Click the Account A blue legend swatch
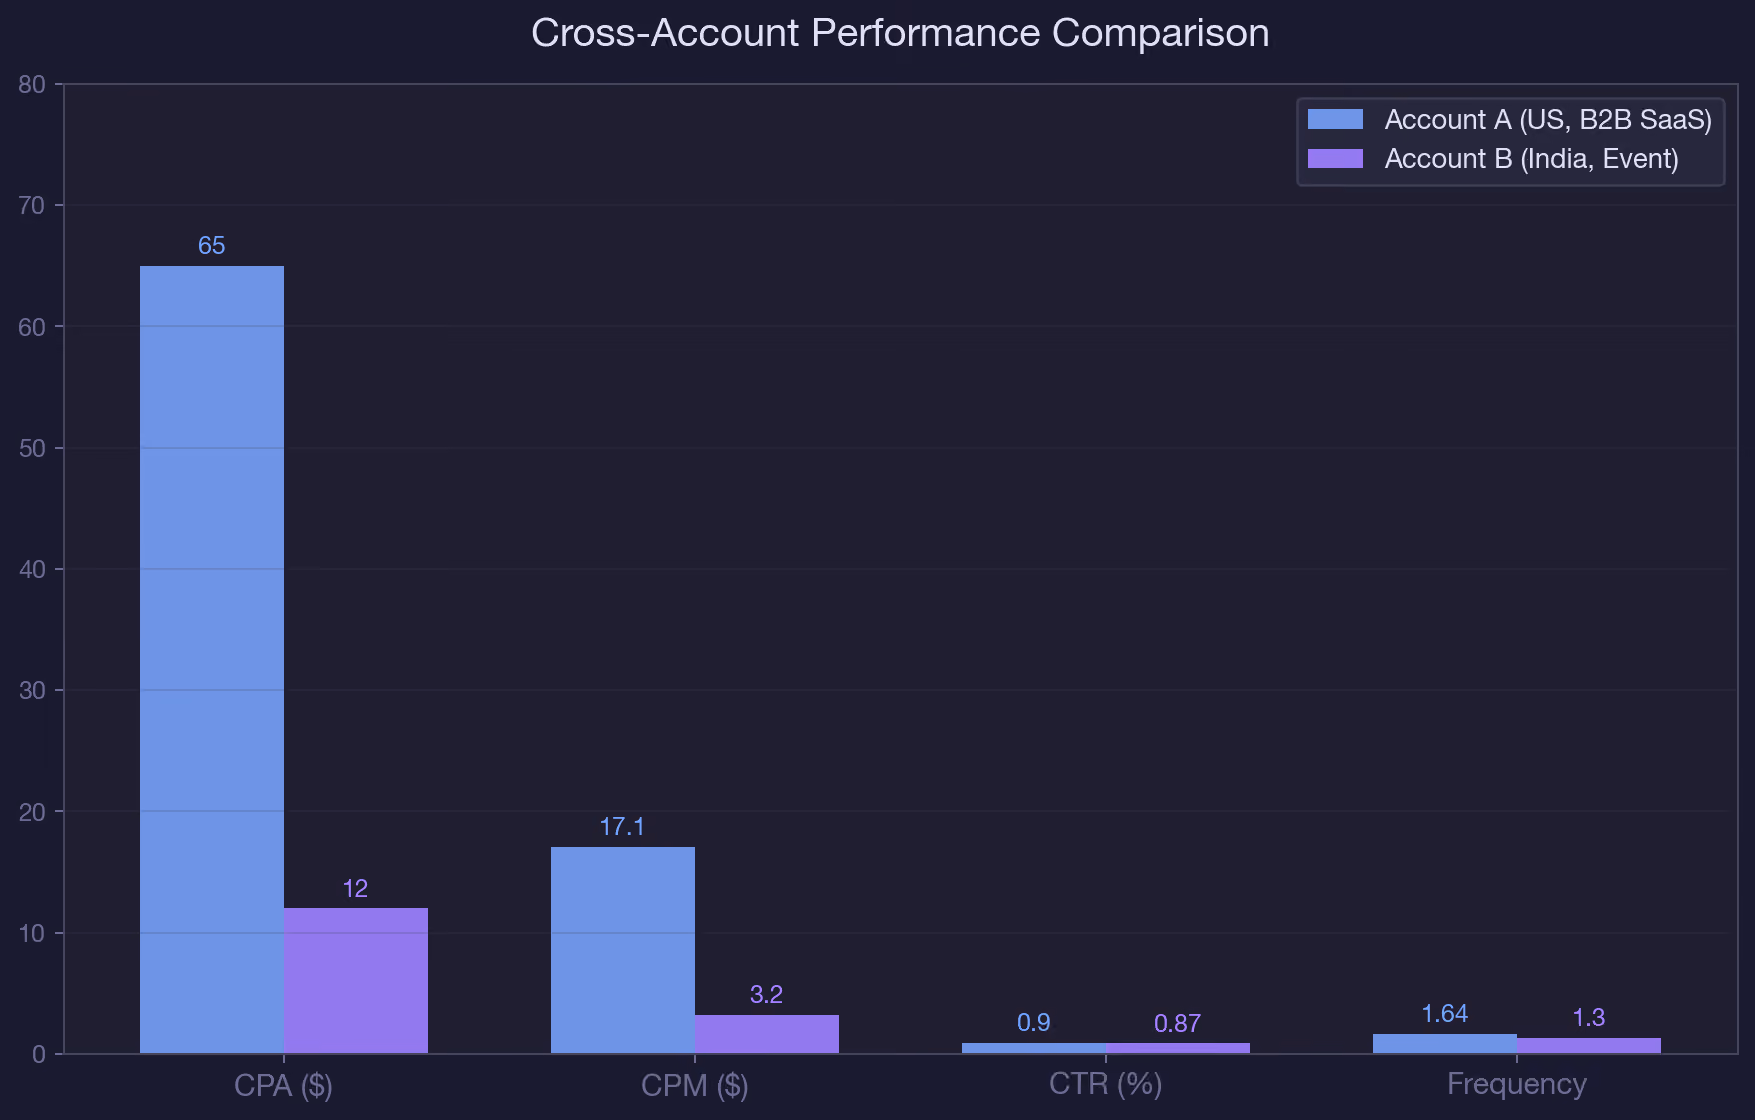 (x=1335, y=119)
